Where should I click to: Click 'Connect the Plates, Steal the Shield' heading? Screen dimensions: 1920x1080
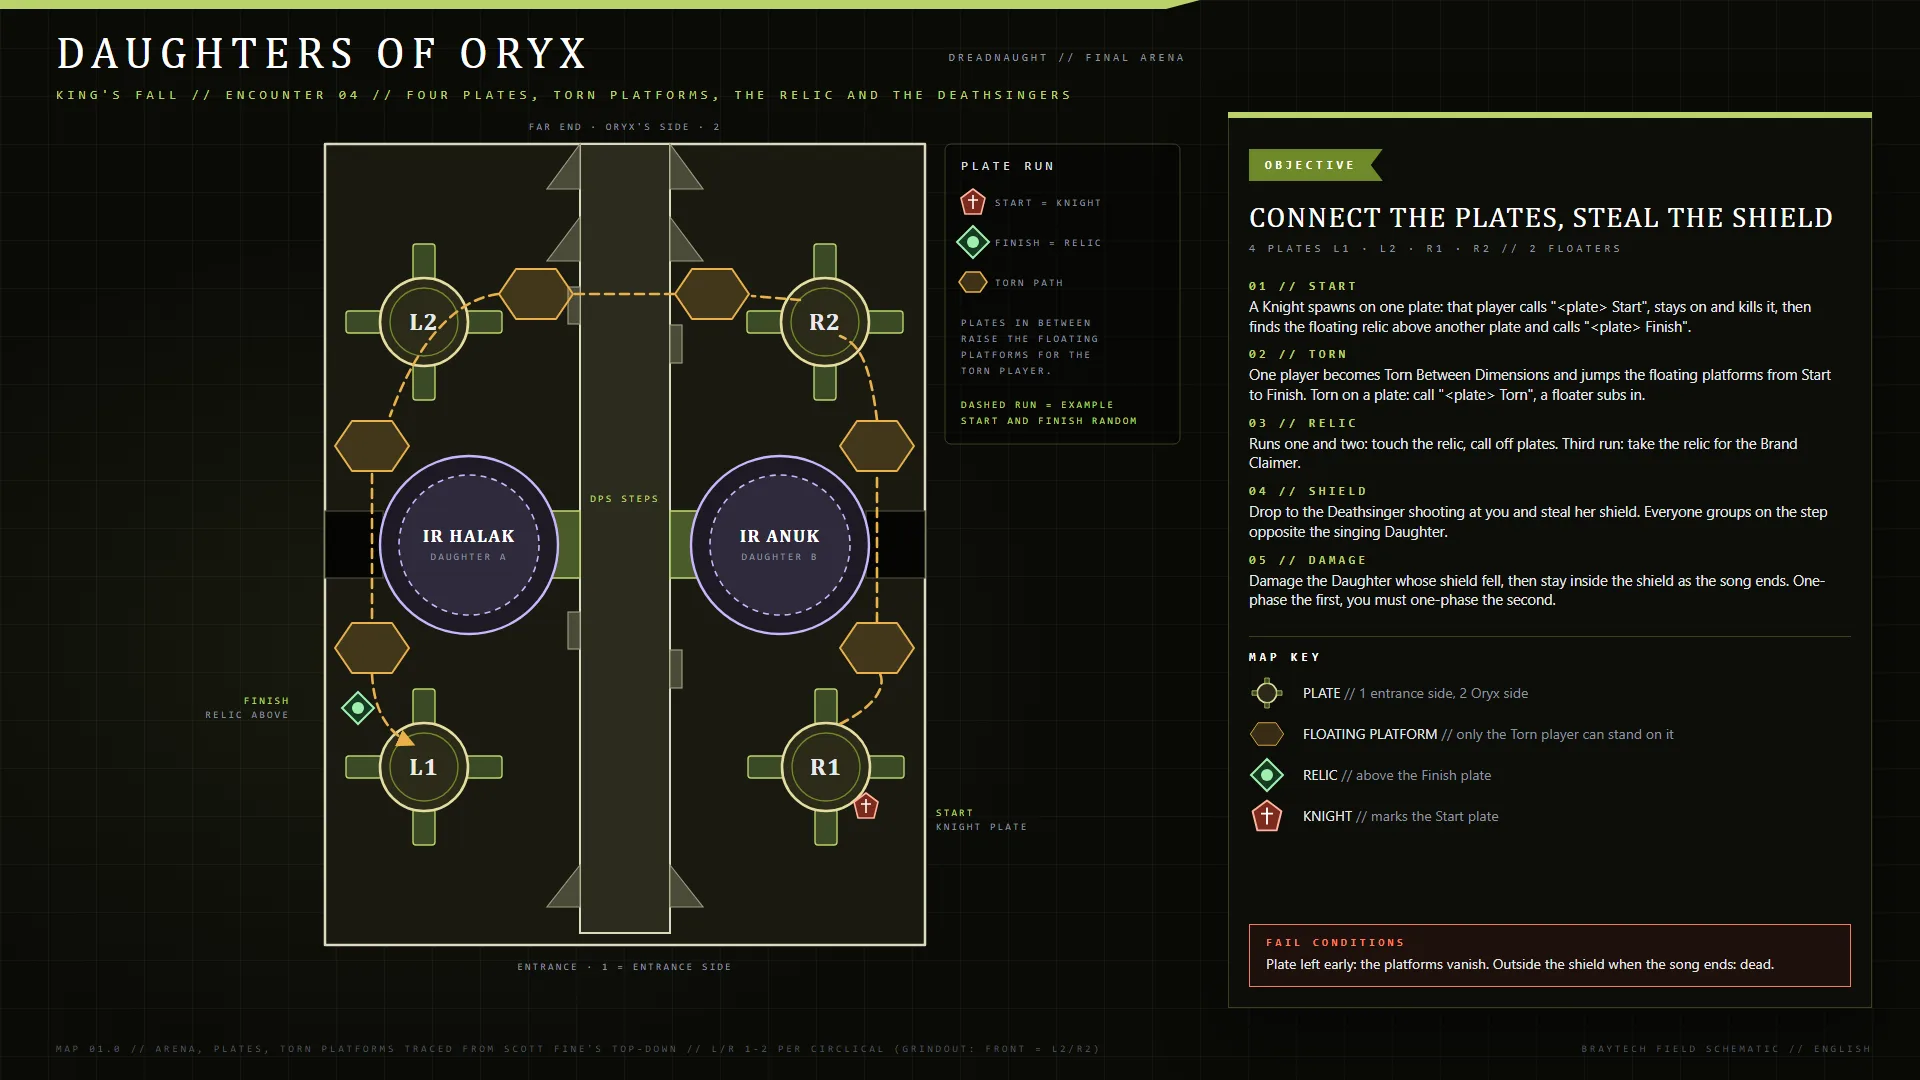[1541, 217]
